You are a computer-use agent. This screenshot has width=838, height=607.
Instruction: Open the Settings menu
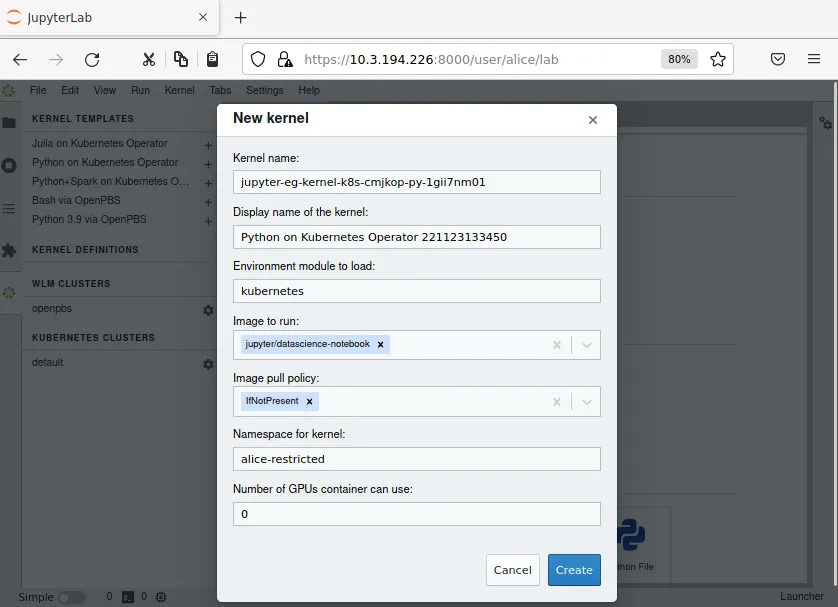(265, 90)
